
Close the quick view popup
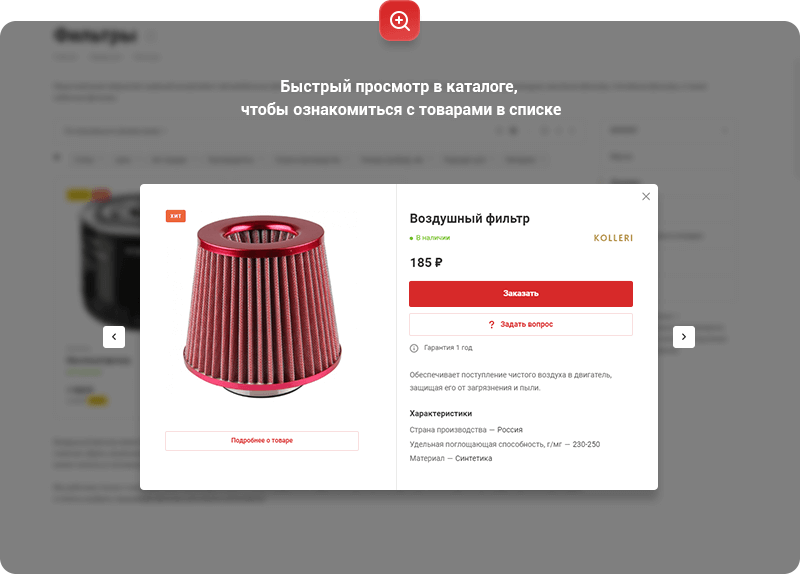click(x=646, y=196)
